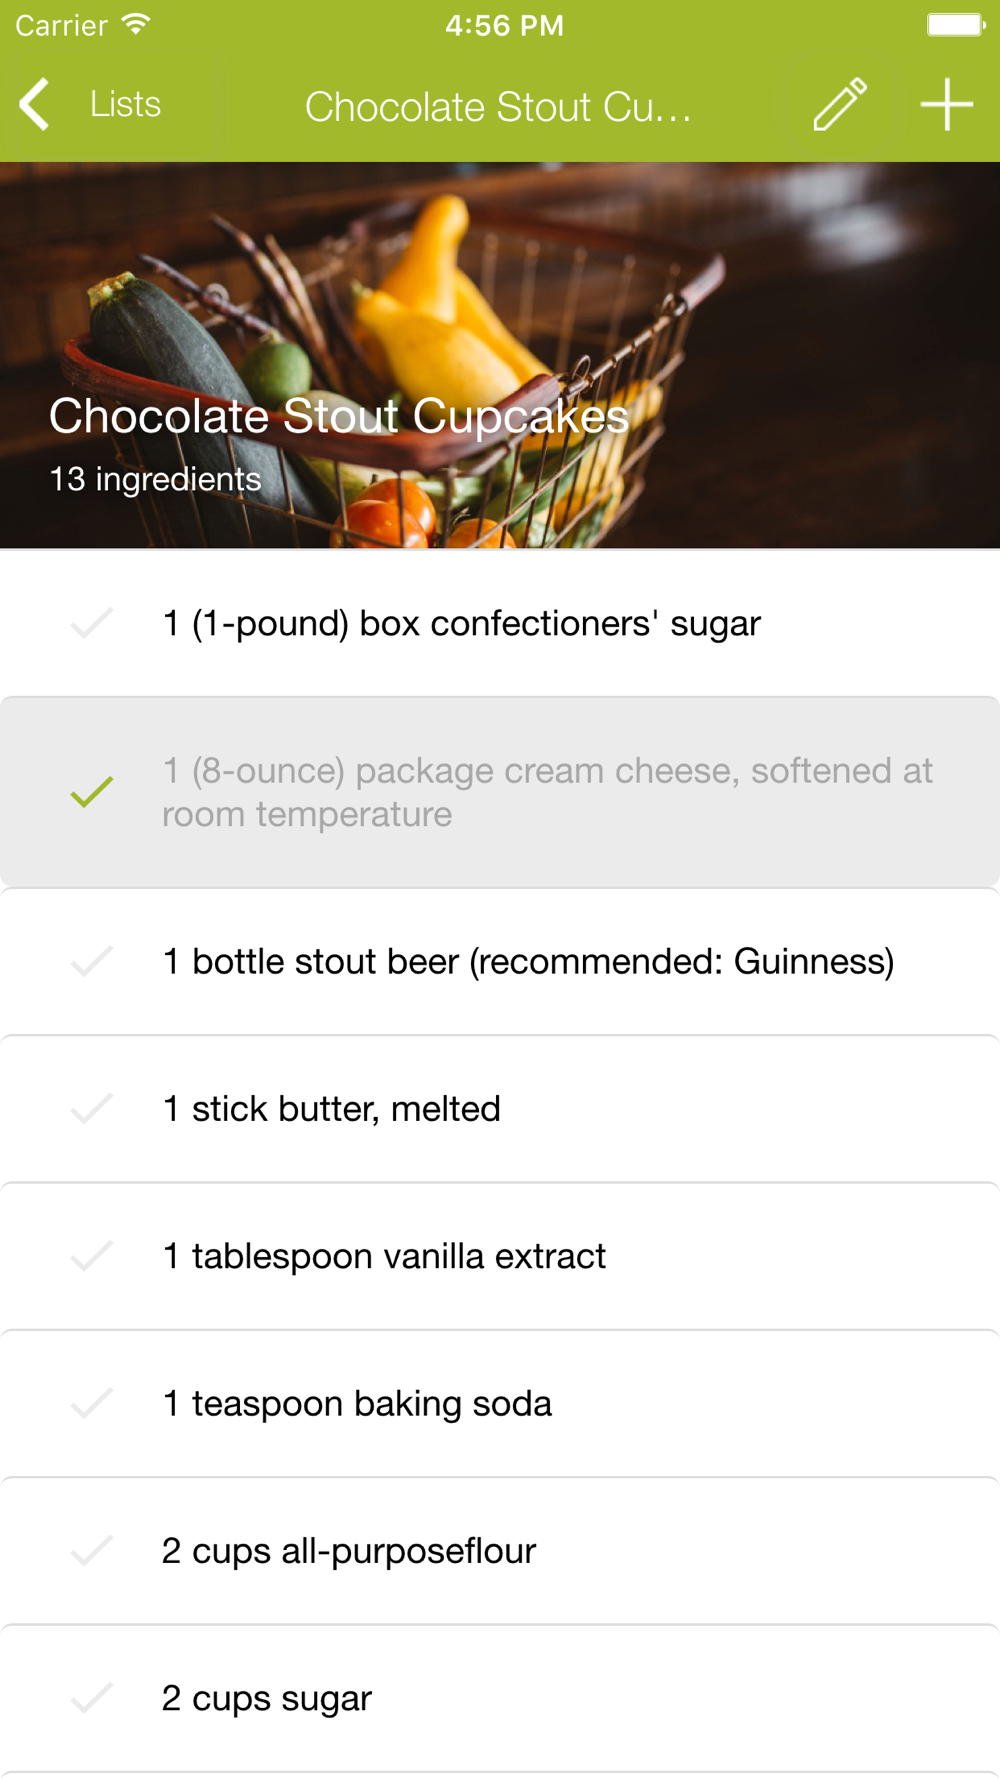This screenshot has height=1778, width=1000.
Task: Go back to Lists
Action: [125, 104]
